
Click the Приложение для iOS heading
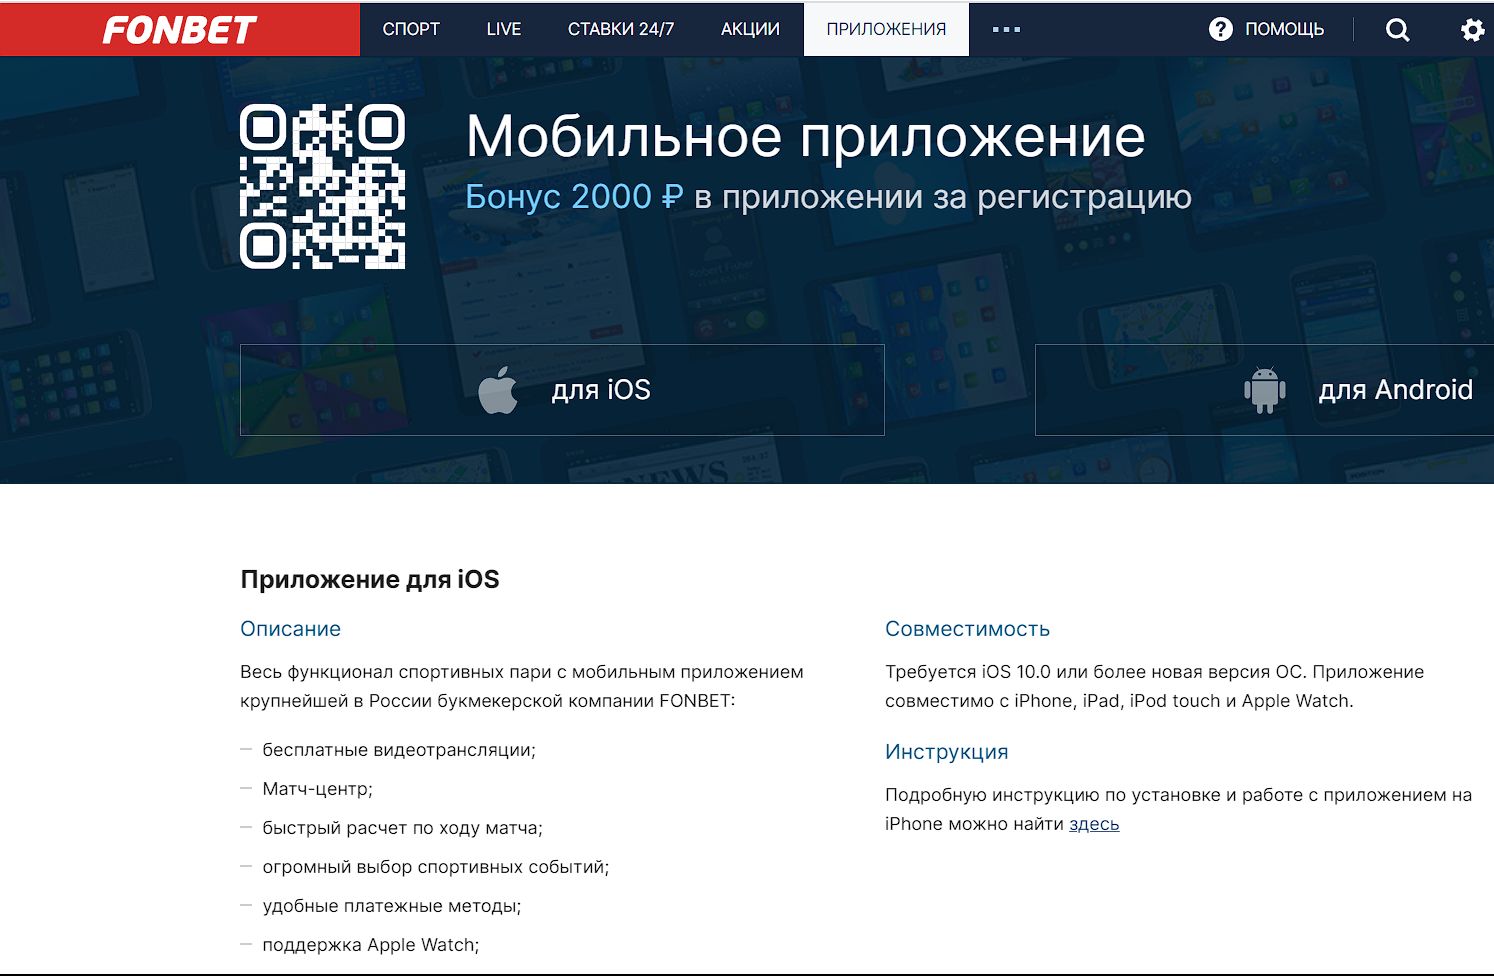coord(370,580)
